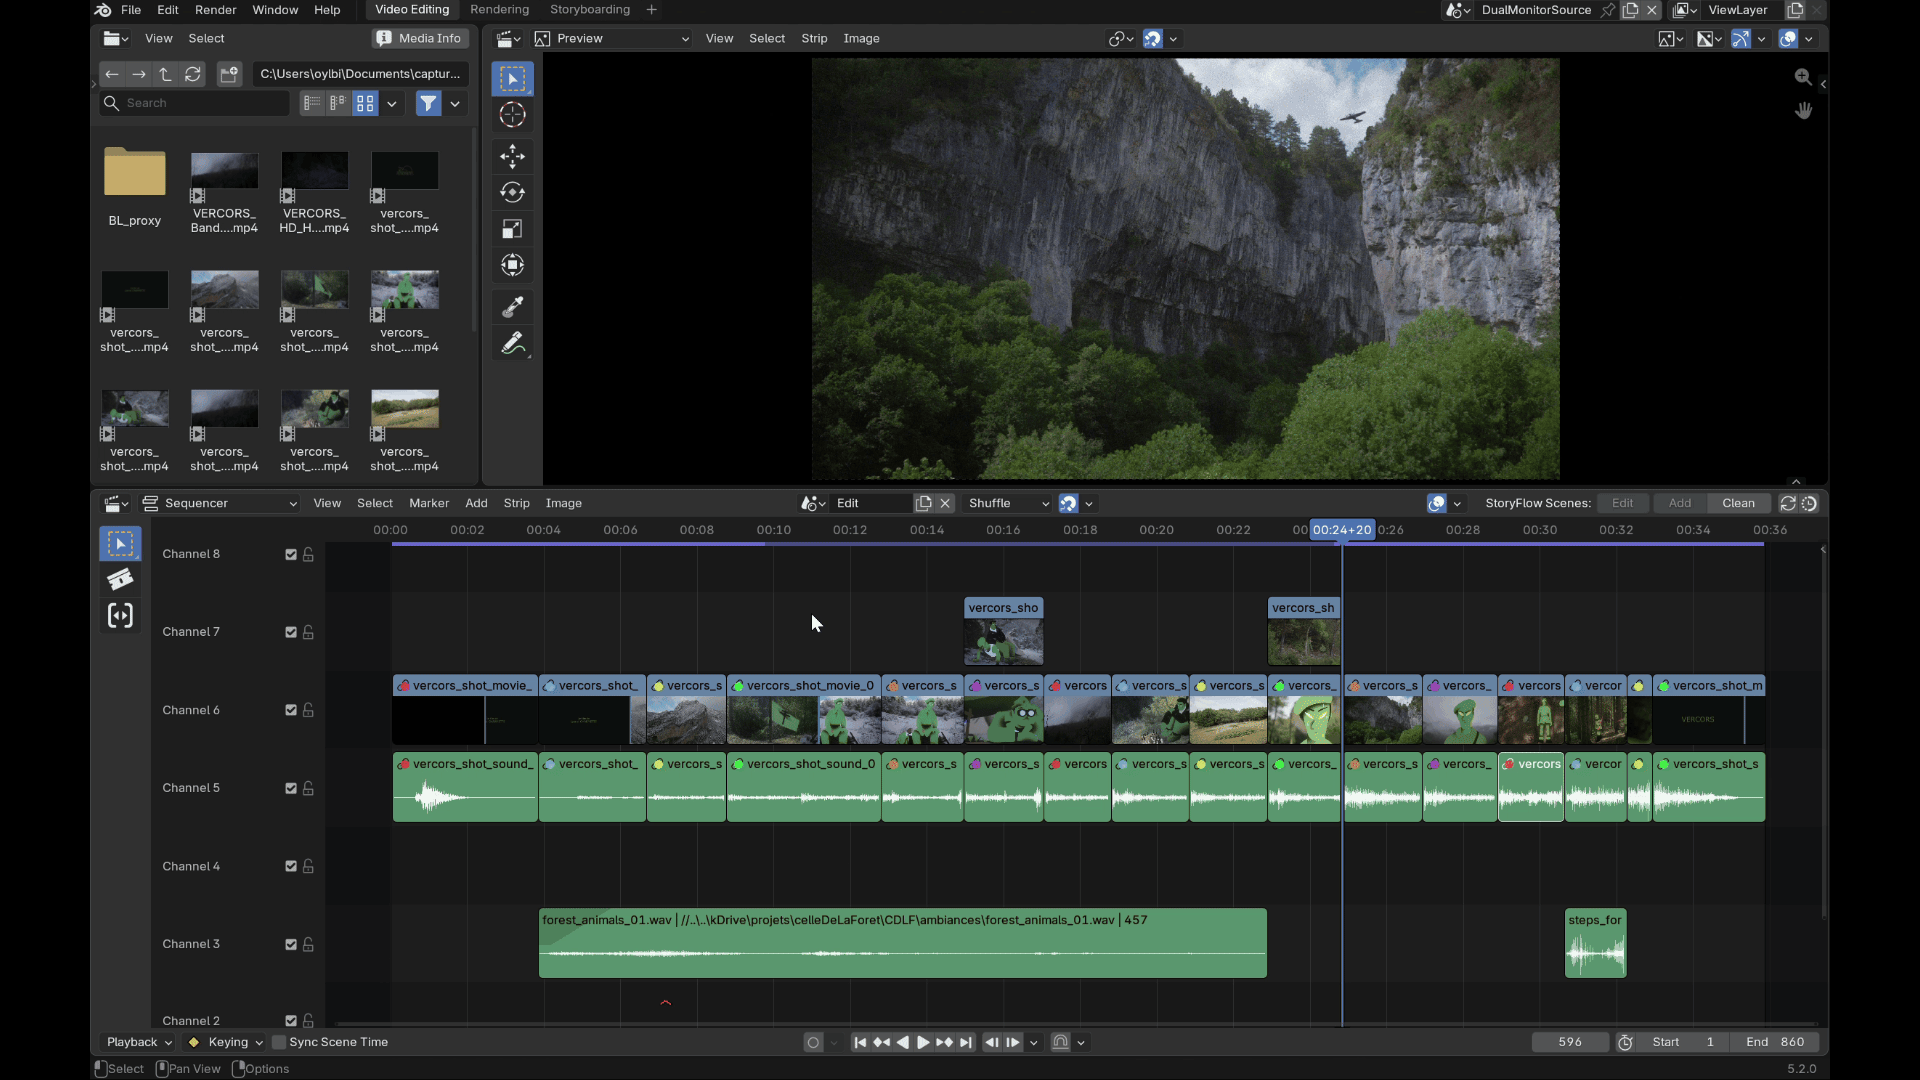Switch to the Storyboarding workspace tab
The height and width of the screenshot is (1080, 1920).
pyautogui.click(x=590, y=10)
